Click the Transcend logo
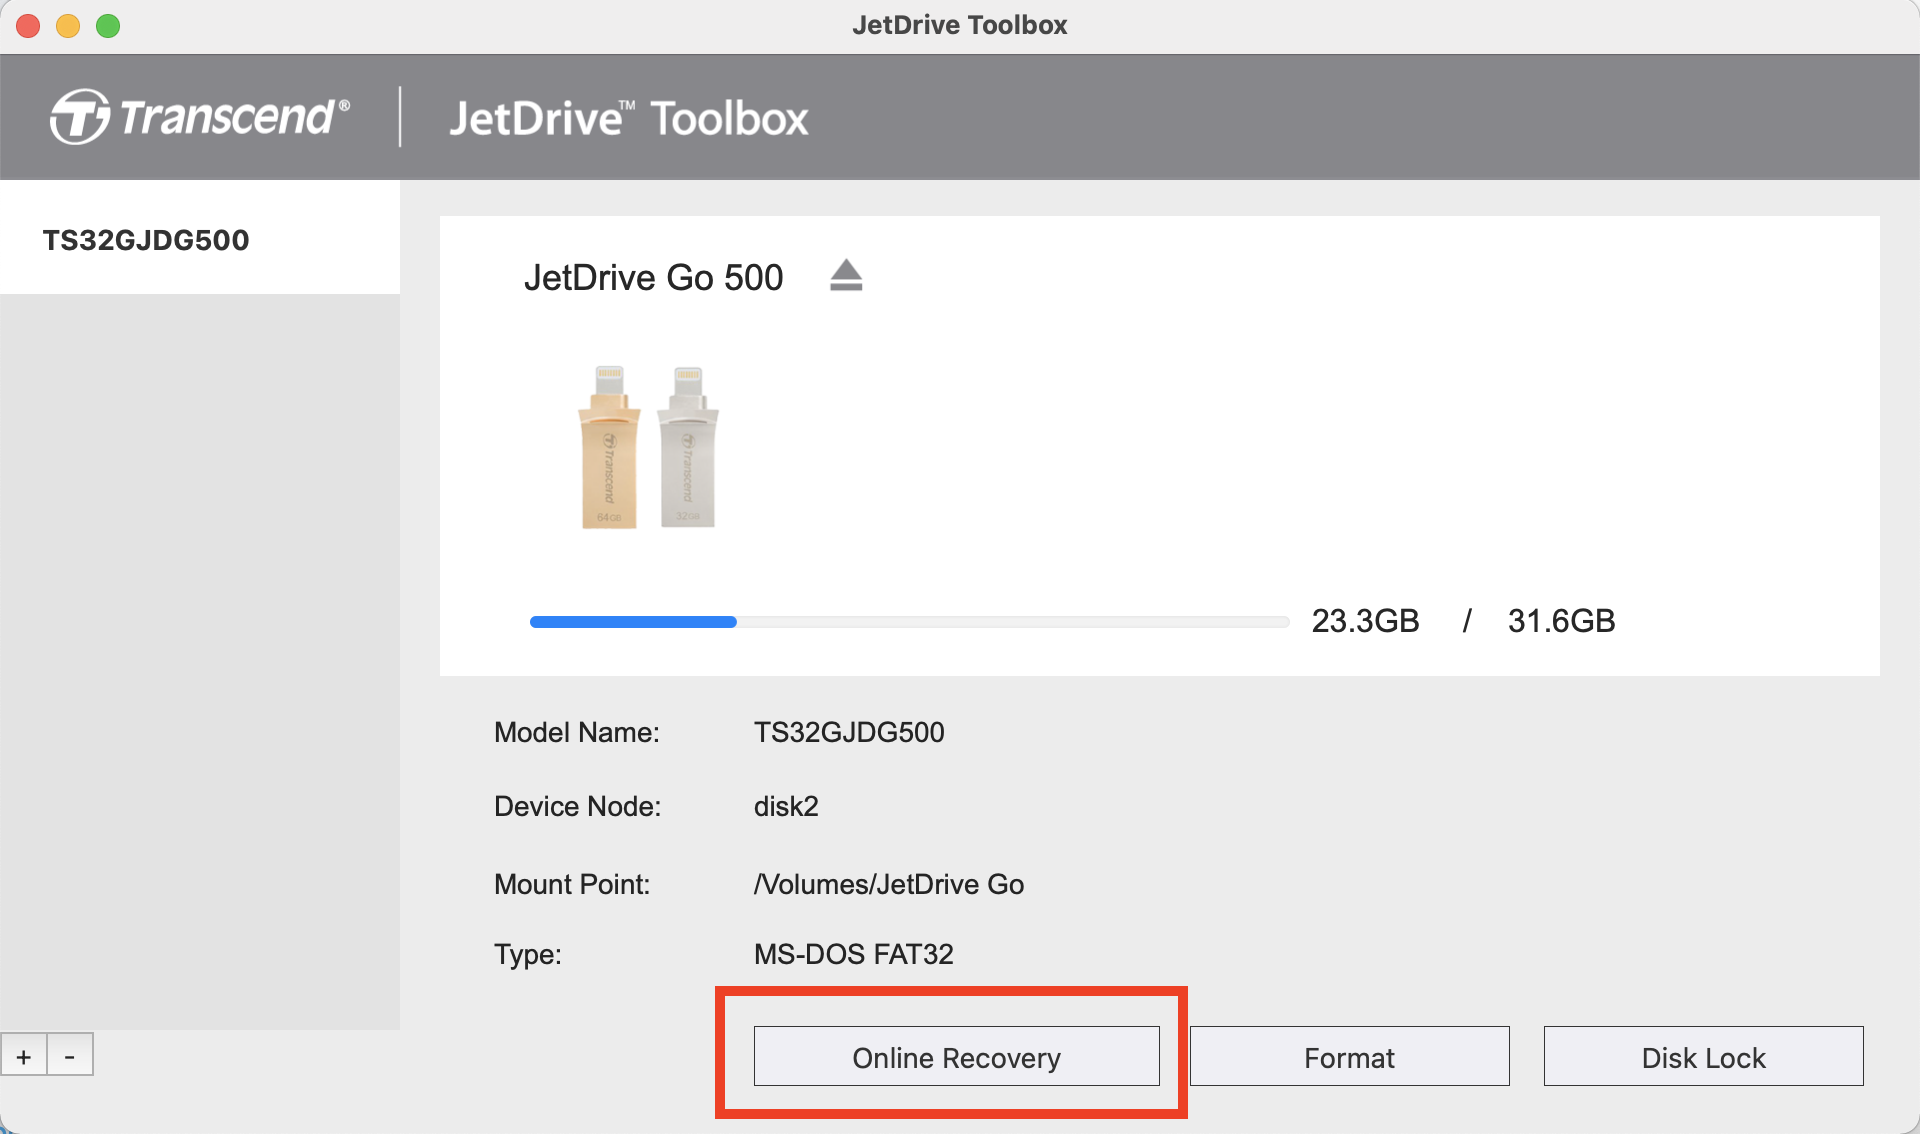This screenshot has height=1134, width=1920. pos(200,117)
